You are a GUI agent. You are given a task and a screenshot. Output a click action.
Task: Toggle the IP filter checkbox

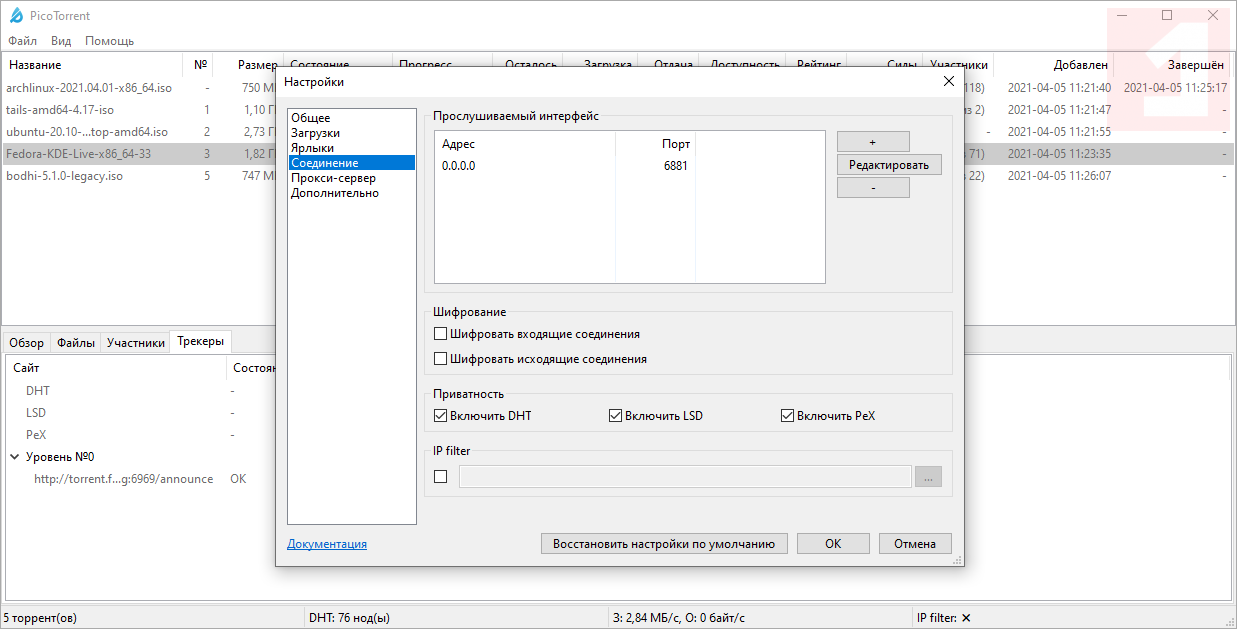click(441, 477)
